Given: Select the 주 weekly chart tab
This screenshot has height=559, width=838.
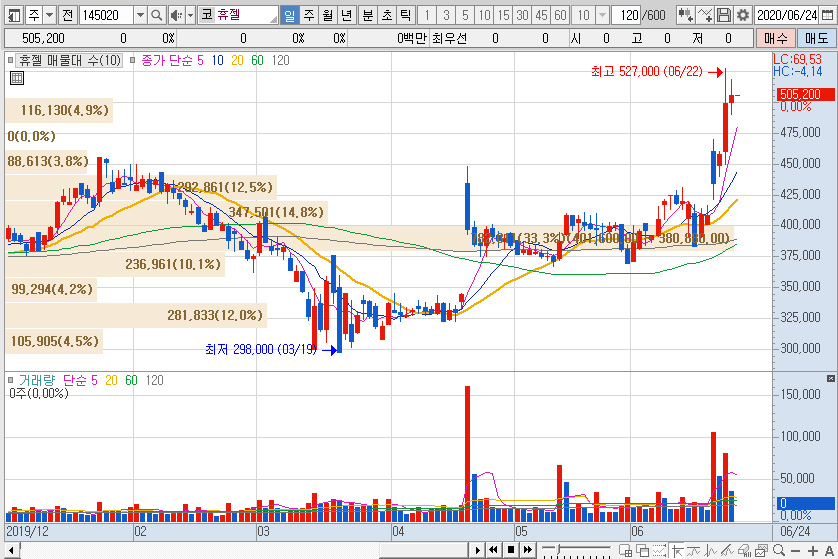Looking at the screenshot, I should (308, 15).
